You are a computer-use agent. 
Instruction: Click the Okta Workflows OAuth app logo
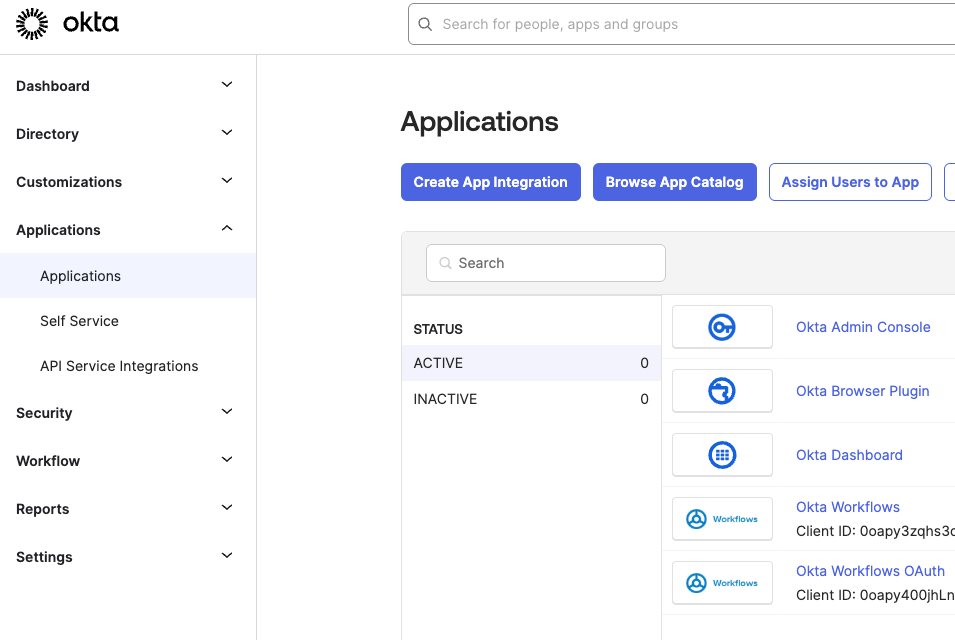[722, 583]
